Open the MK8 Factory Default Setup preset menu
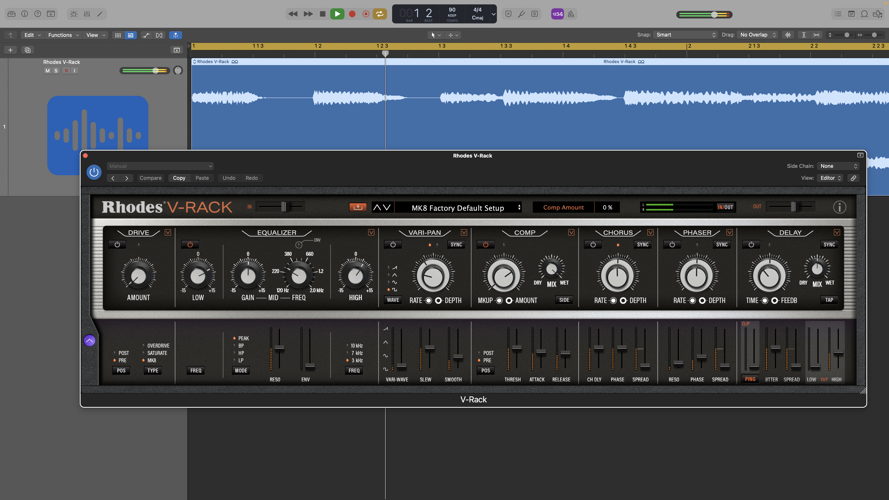This screenshot has height=500, width=889. 458,207
